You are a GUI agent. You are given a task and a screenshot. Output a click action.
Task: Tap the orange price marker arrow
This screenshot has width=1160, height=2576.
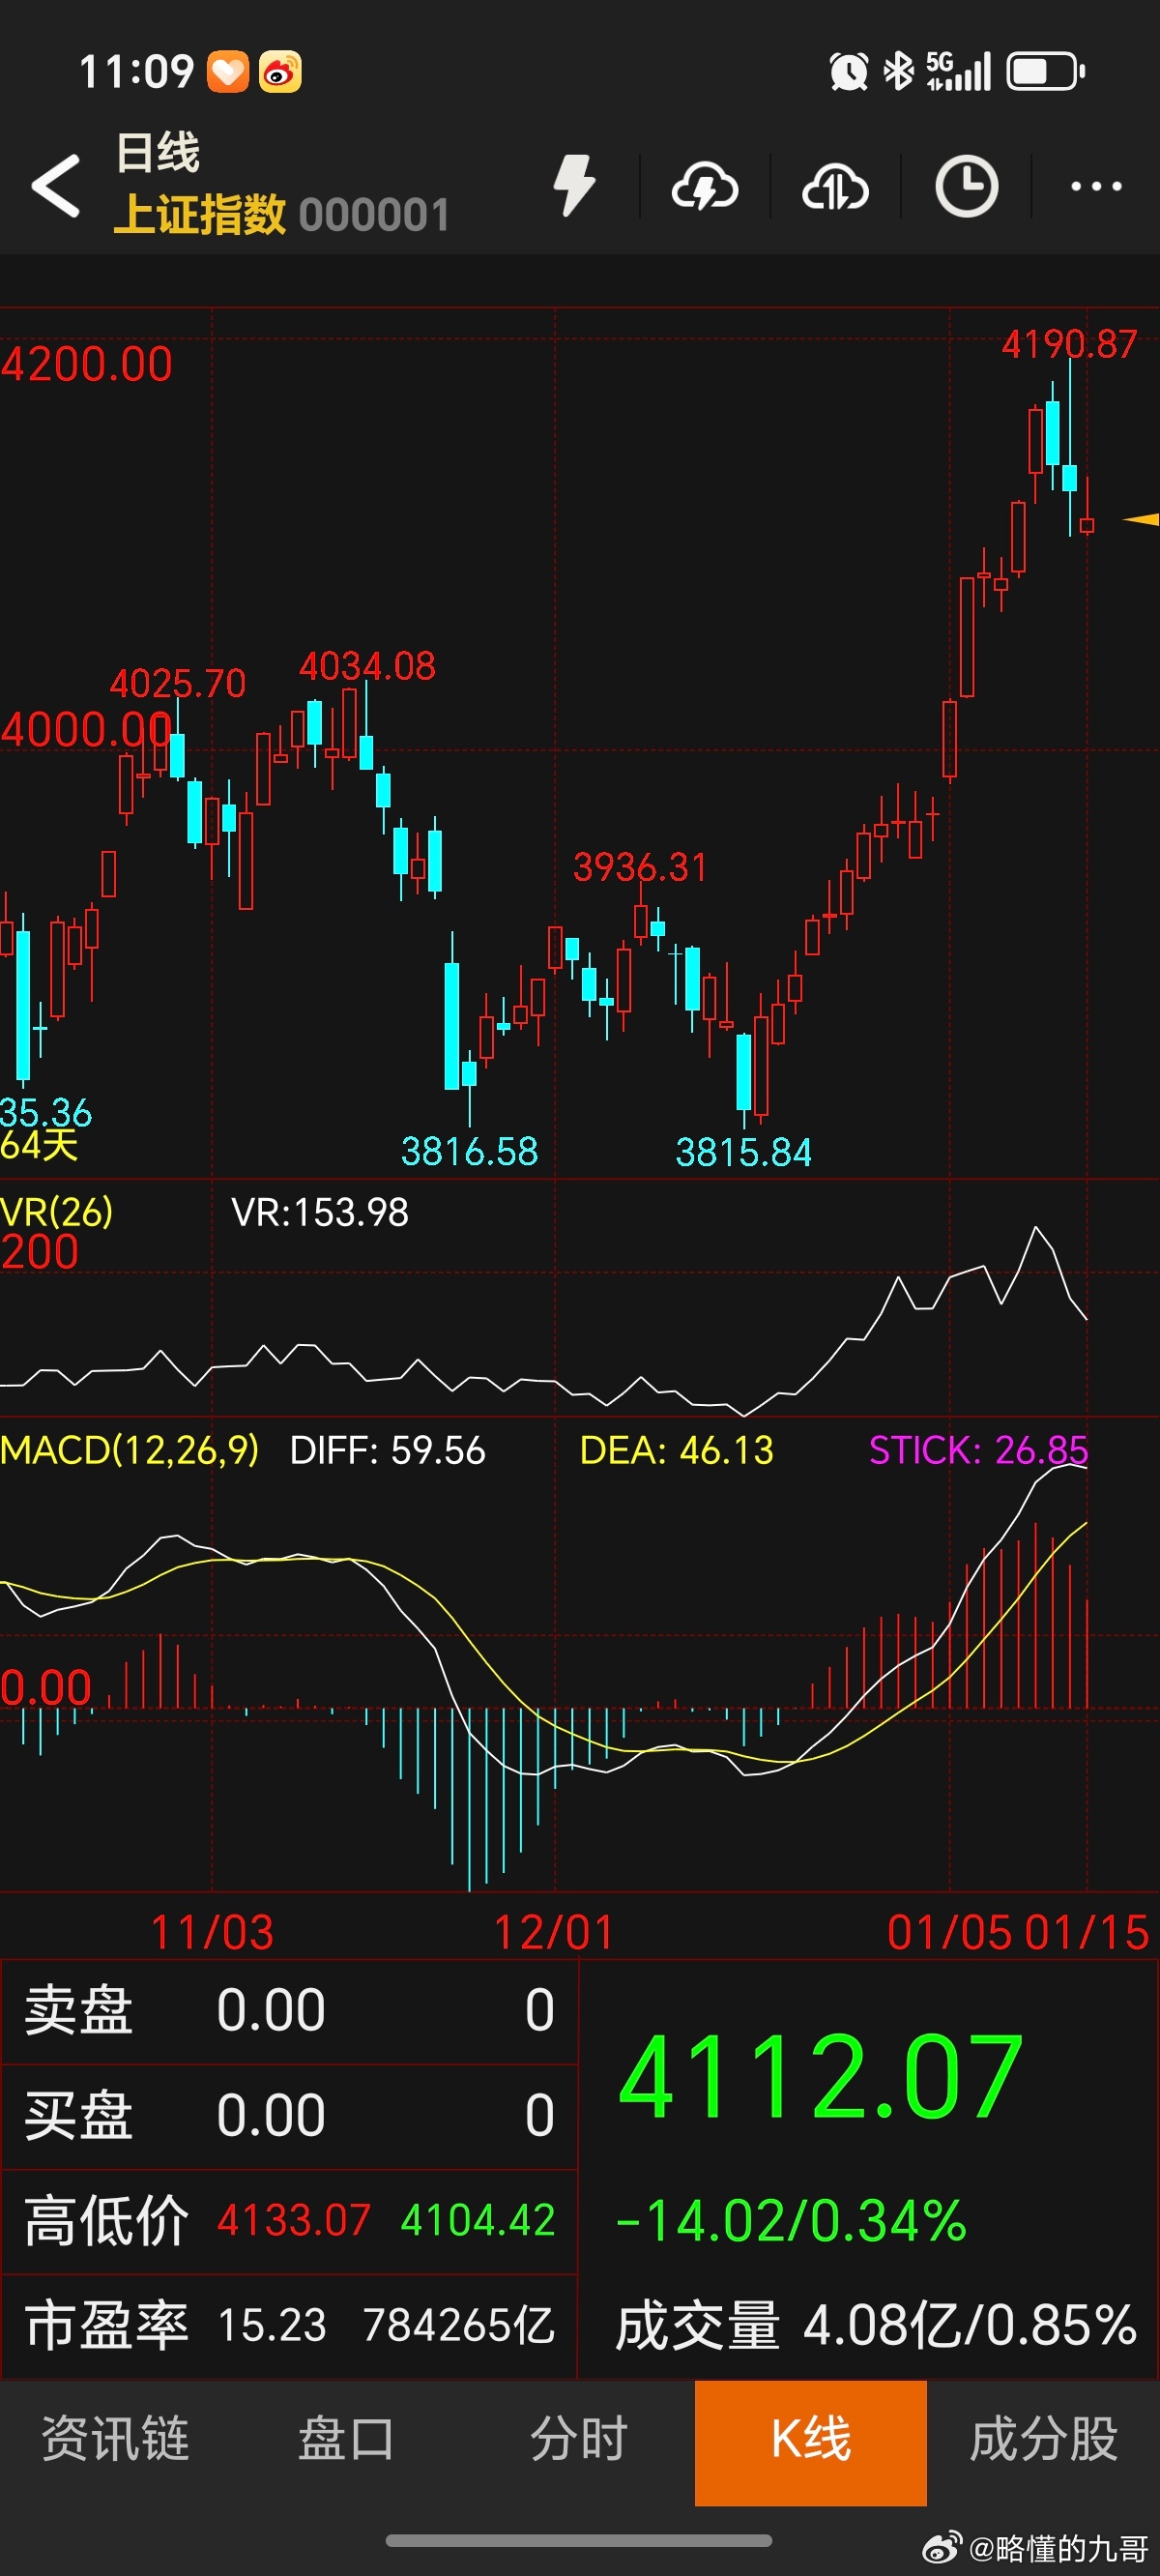1141,519
